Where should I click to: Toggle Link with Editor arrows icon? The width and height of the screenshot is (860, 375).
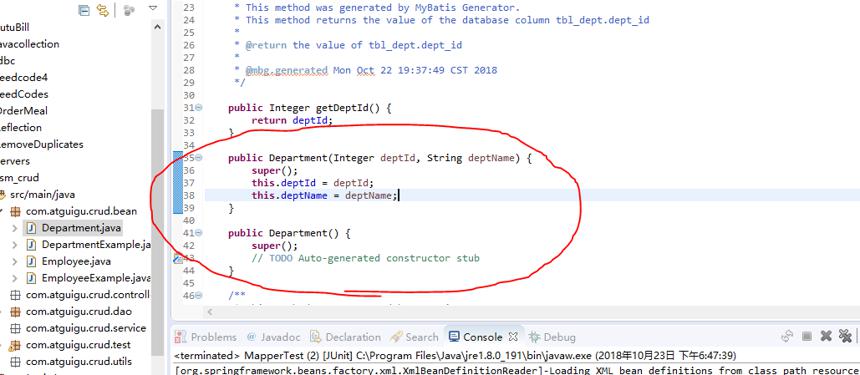pyautogui.click(x=103, y=10)
